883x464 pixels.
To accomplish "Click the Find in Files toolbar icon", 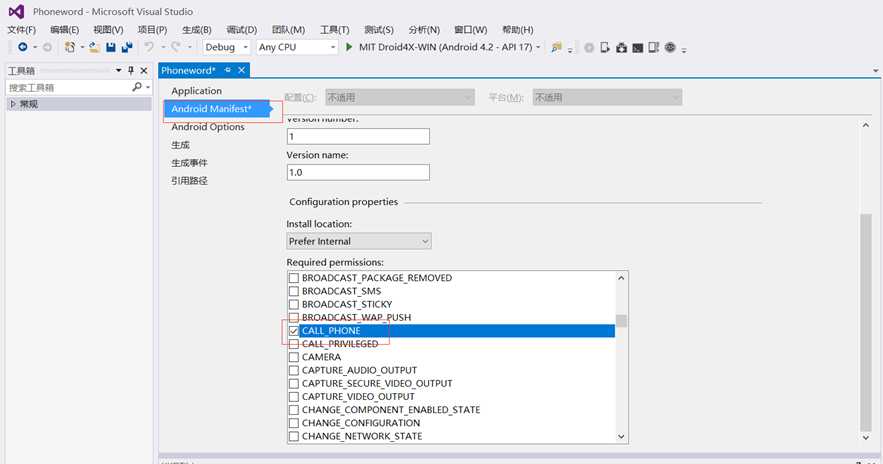I will pyautogui.click(x=556, y=47).
